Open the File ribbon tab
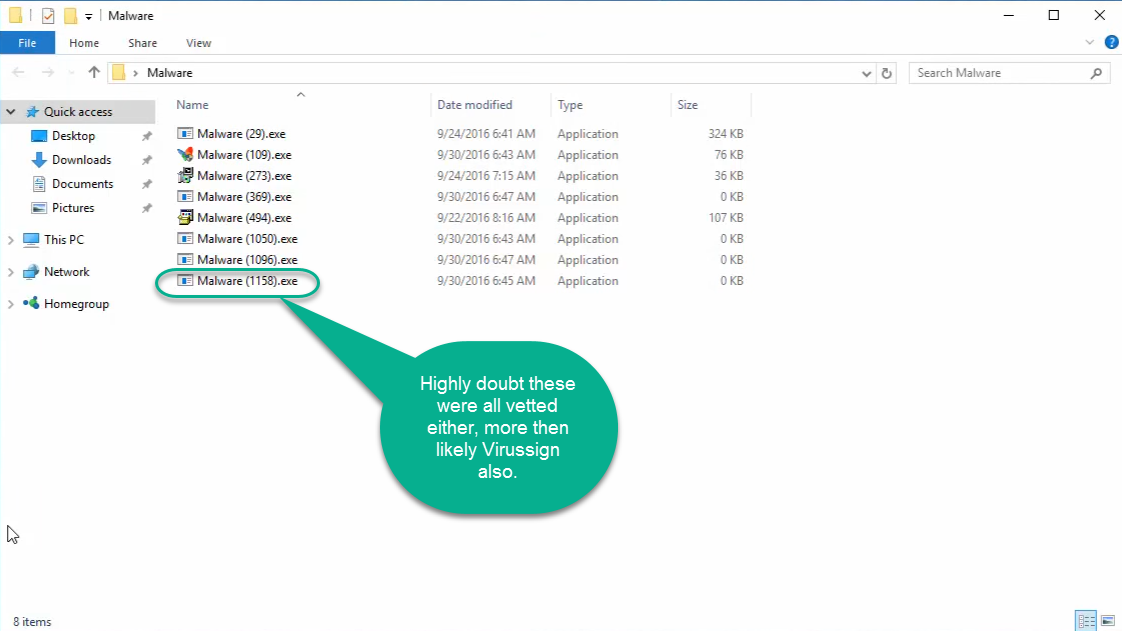1122x631 pixels. click(27, 43)
